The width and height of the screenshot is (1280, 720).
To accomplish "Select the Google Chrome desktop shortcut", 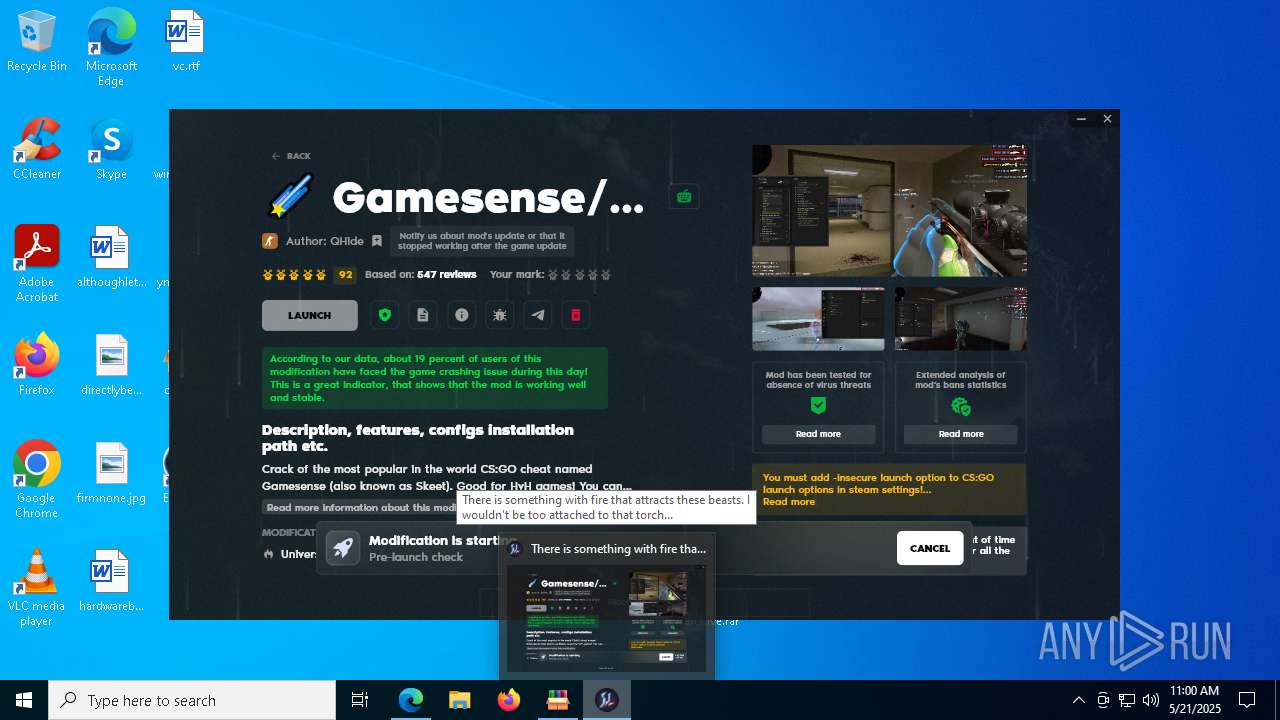I will pyautogui.click(x=37, y=480).
